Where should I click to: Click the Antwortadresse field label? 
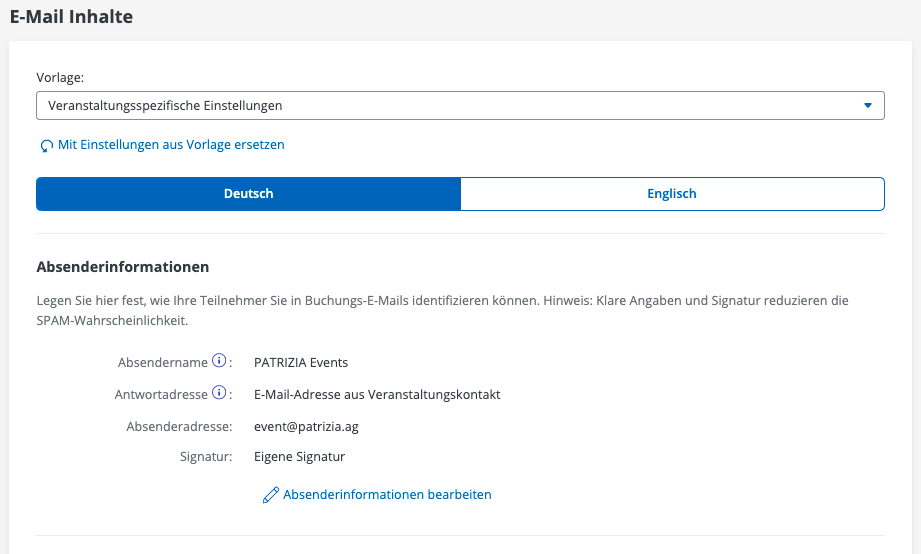pos(161,395)
